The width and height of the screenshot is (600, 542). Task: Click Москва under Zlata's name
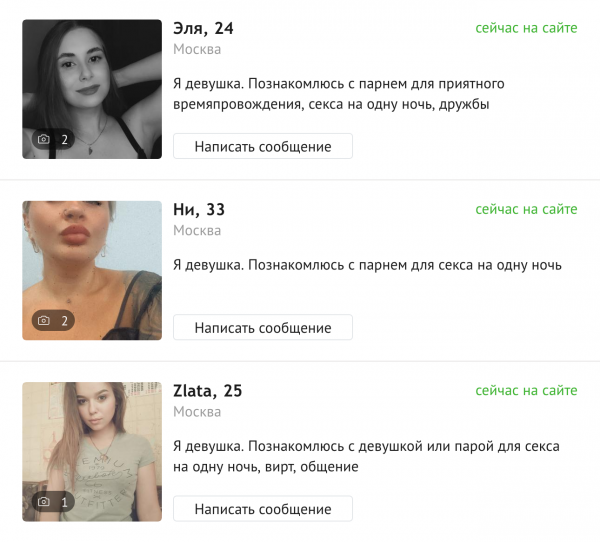point(197,412)
